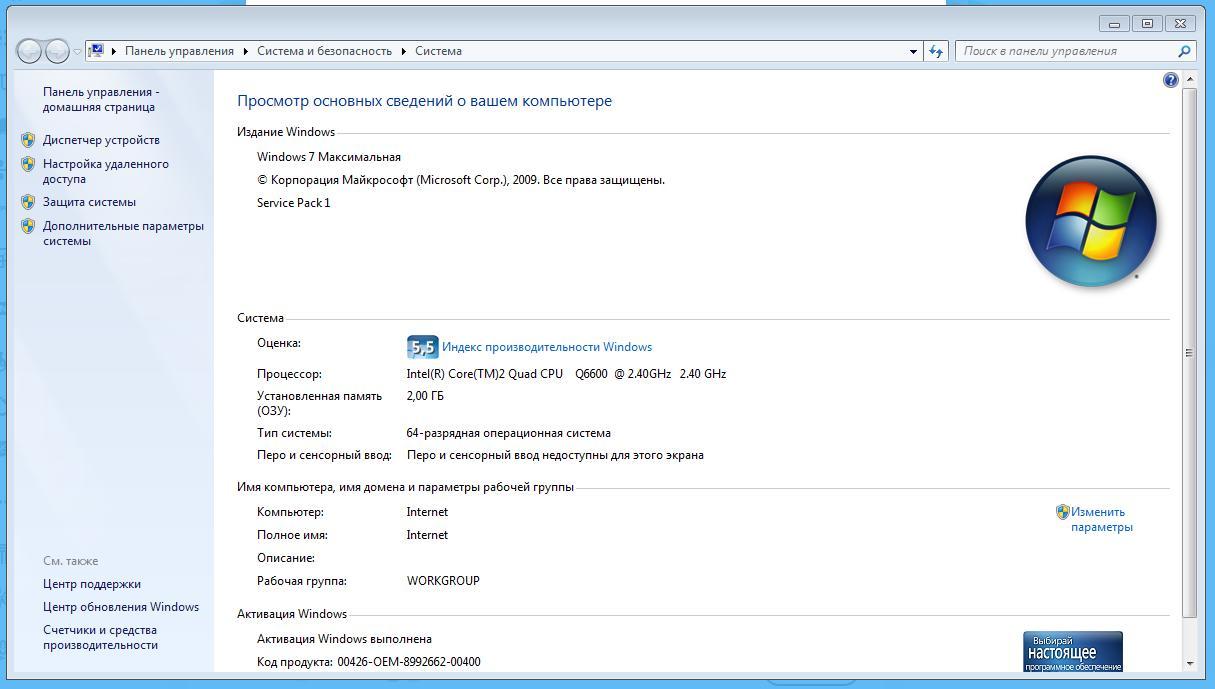Open the blue Help question mark icon
Viewport: 1215px width, 689px height.
(x=1171, y=80)
